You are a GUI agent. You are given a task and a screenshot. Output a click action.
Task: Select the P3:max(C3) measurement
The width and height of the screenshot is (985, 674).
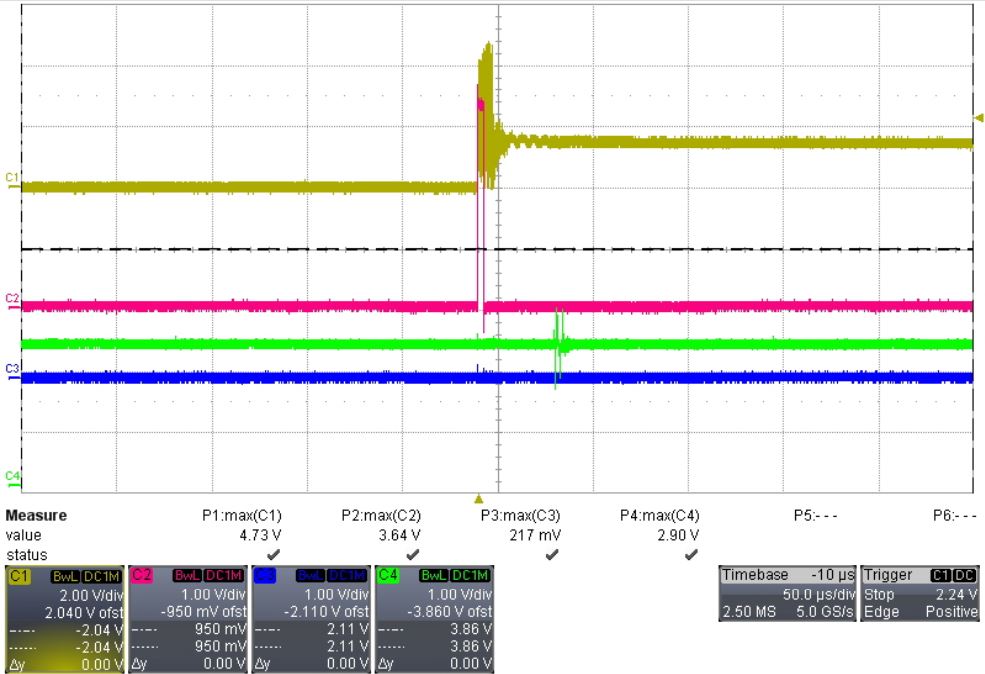coord(520,516)
